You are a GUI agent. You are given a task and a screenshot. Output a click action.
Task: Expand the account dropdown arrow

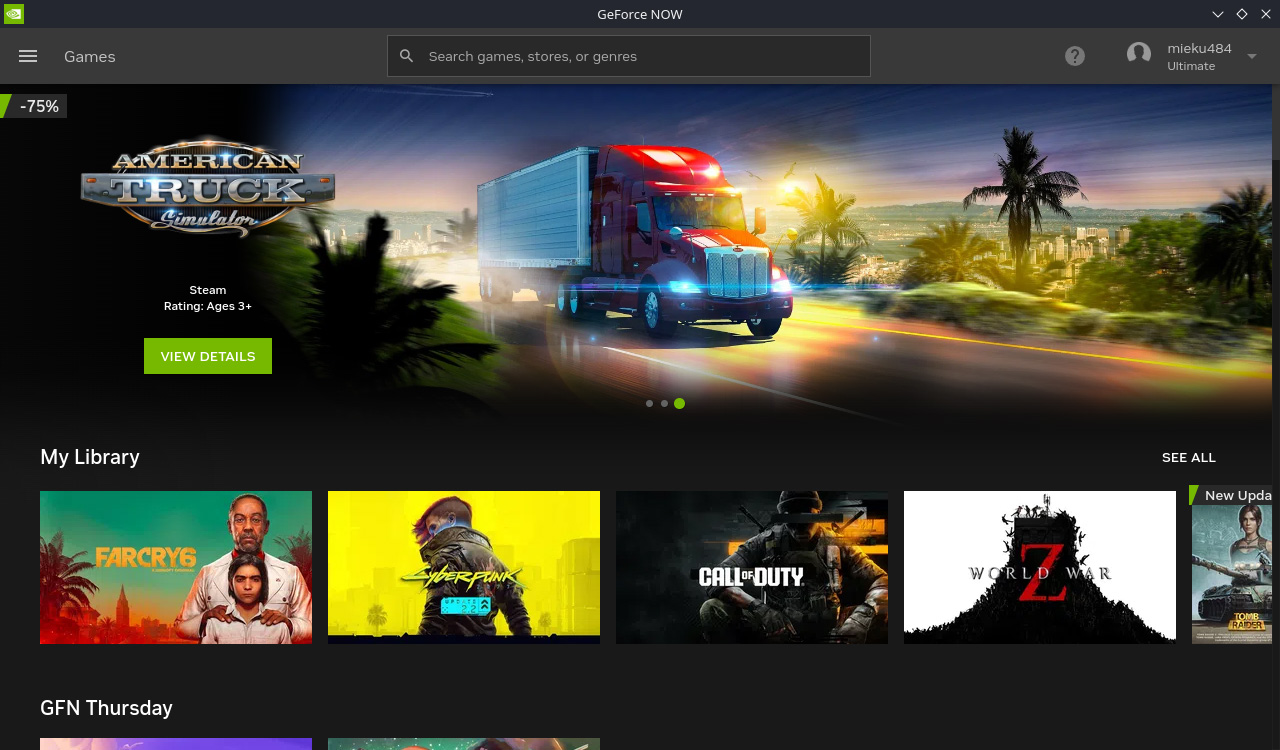click(x=1252, y=56)
